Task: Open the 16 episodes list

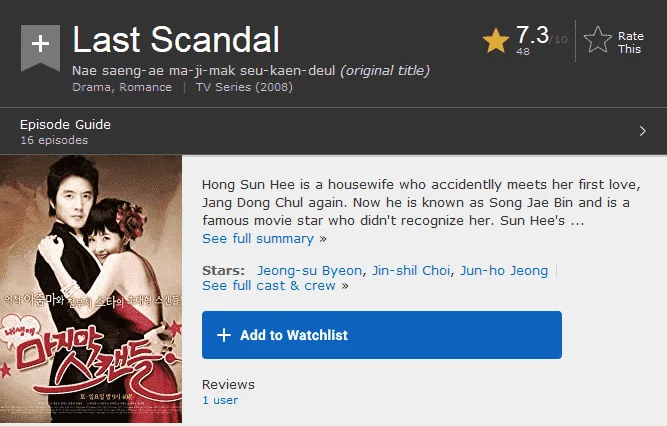Action: click(54, 140)
